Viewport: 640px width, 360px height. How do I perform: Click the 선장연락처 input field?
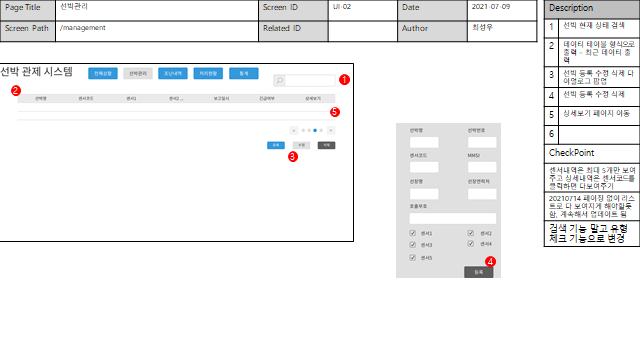coord(482,194)
